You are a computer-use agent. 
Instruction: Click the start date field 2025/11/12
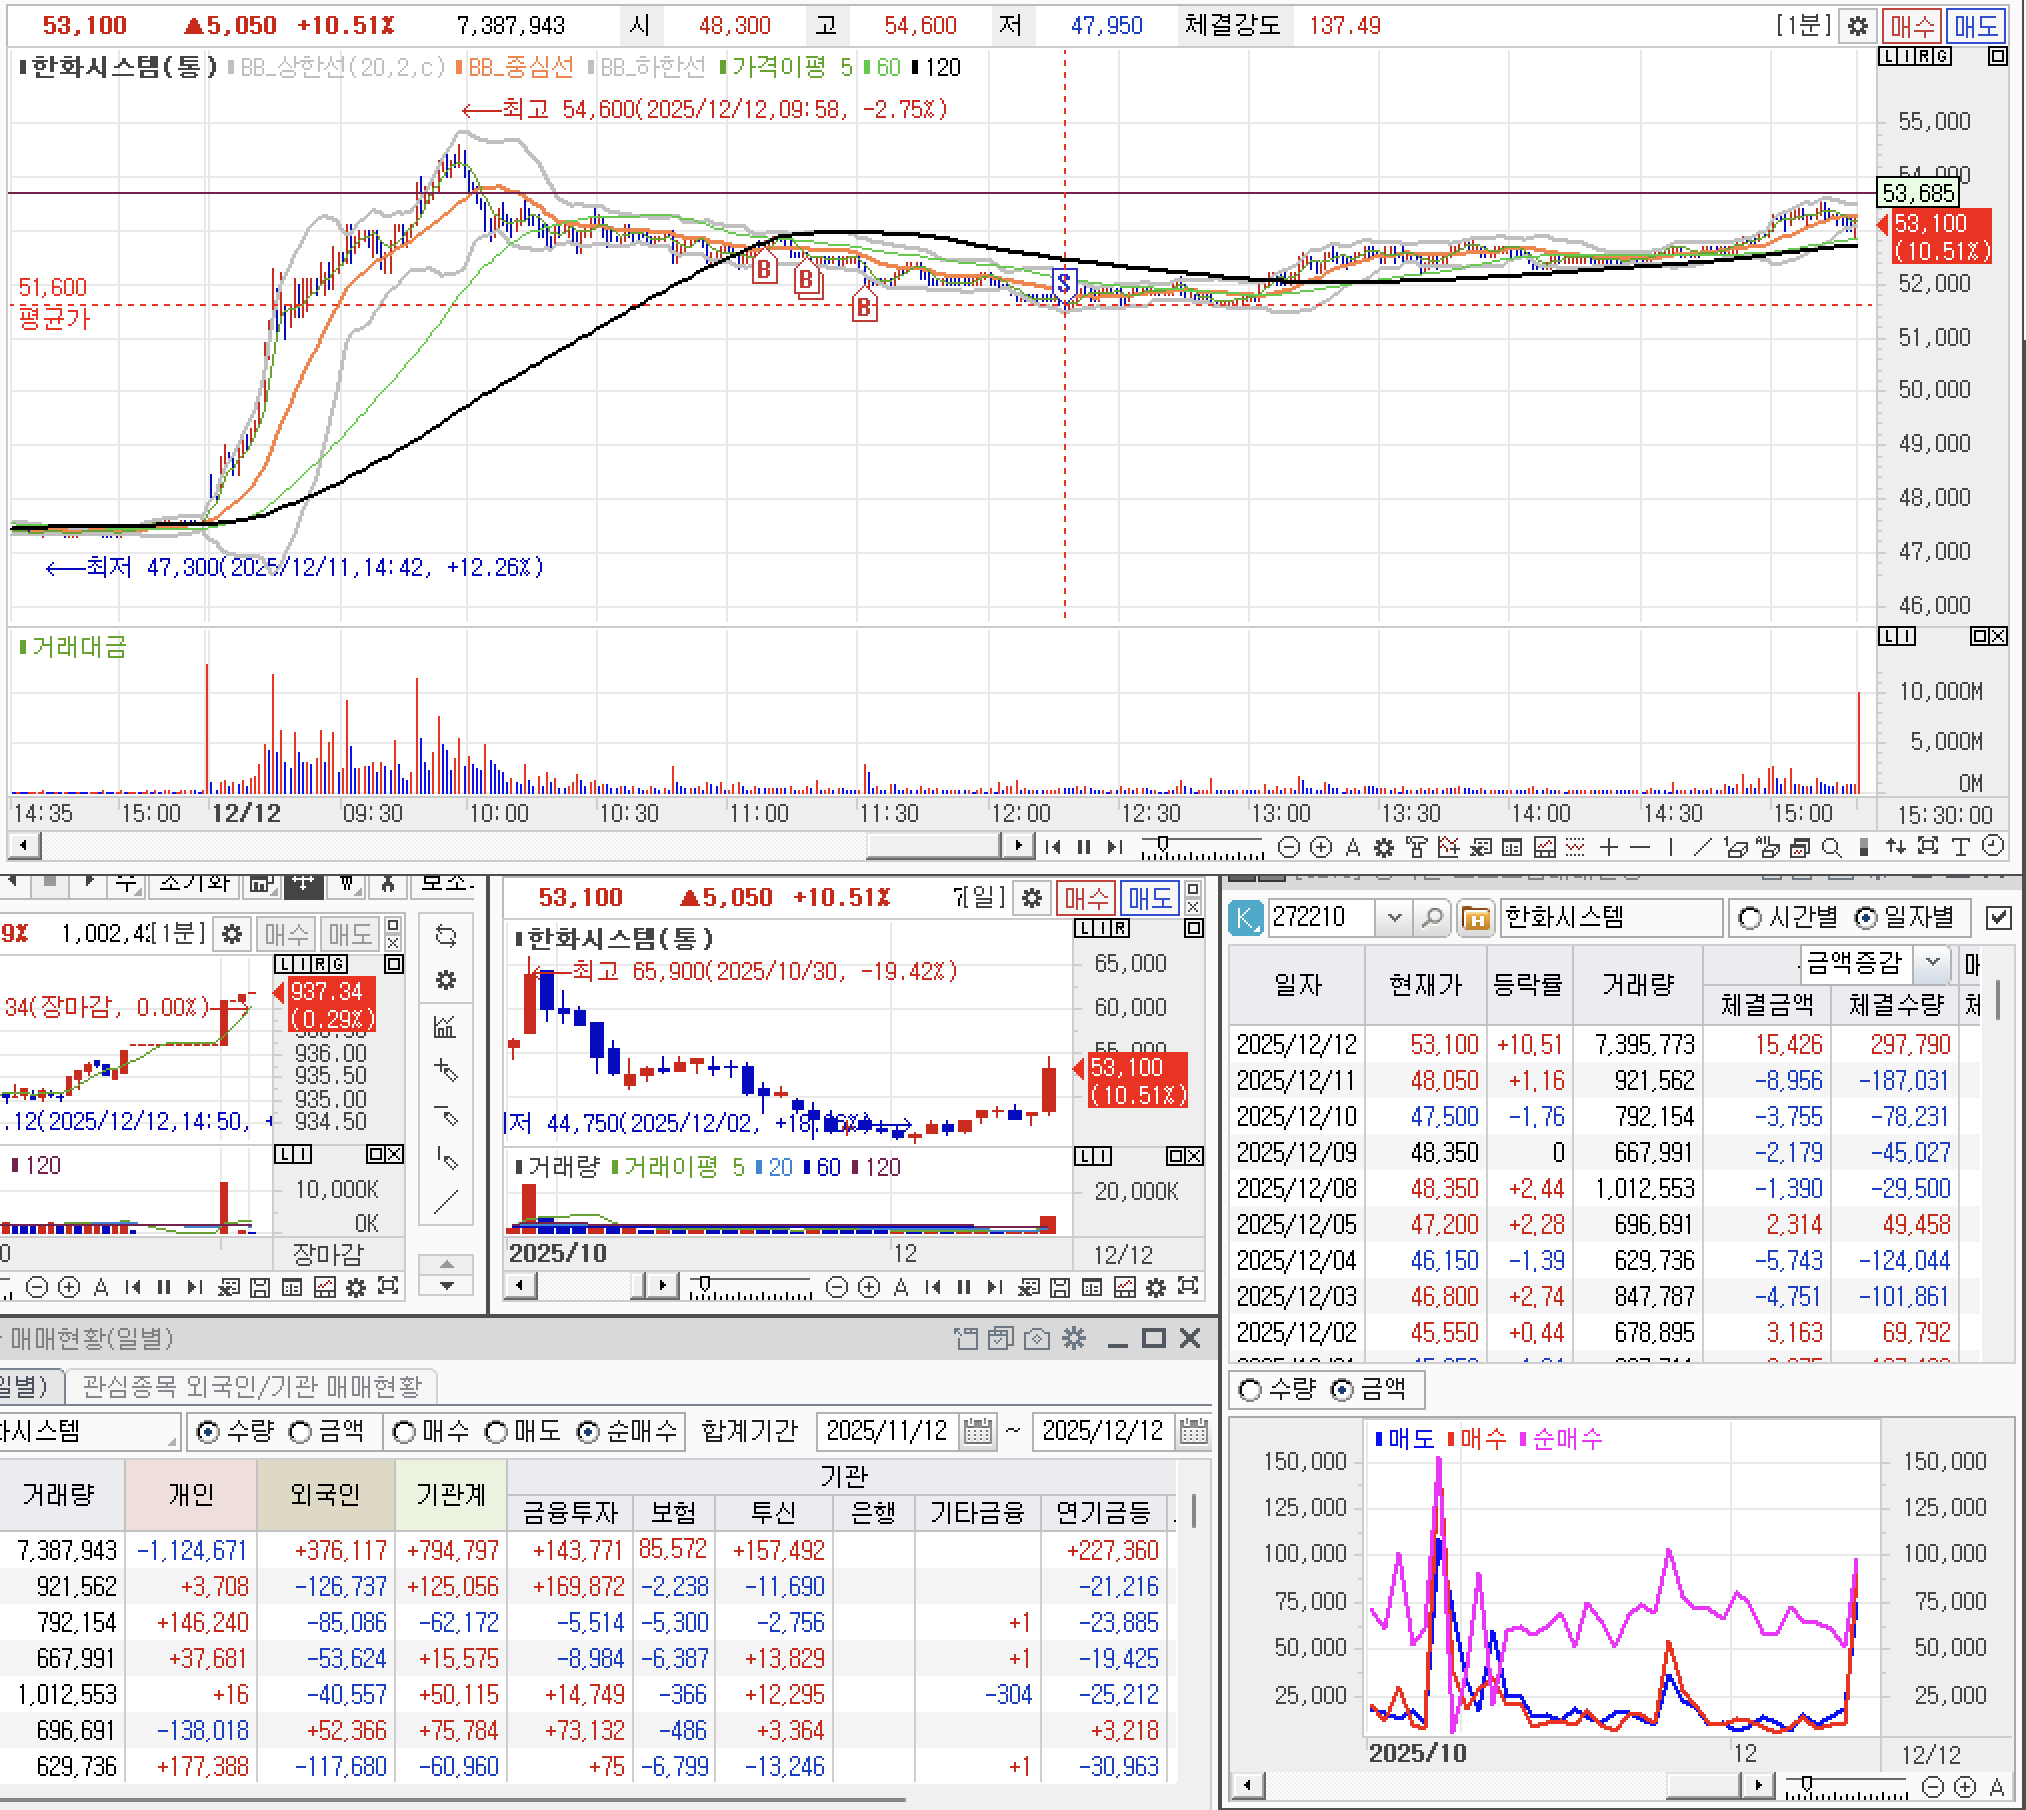click(887, 1431)
